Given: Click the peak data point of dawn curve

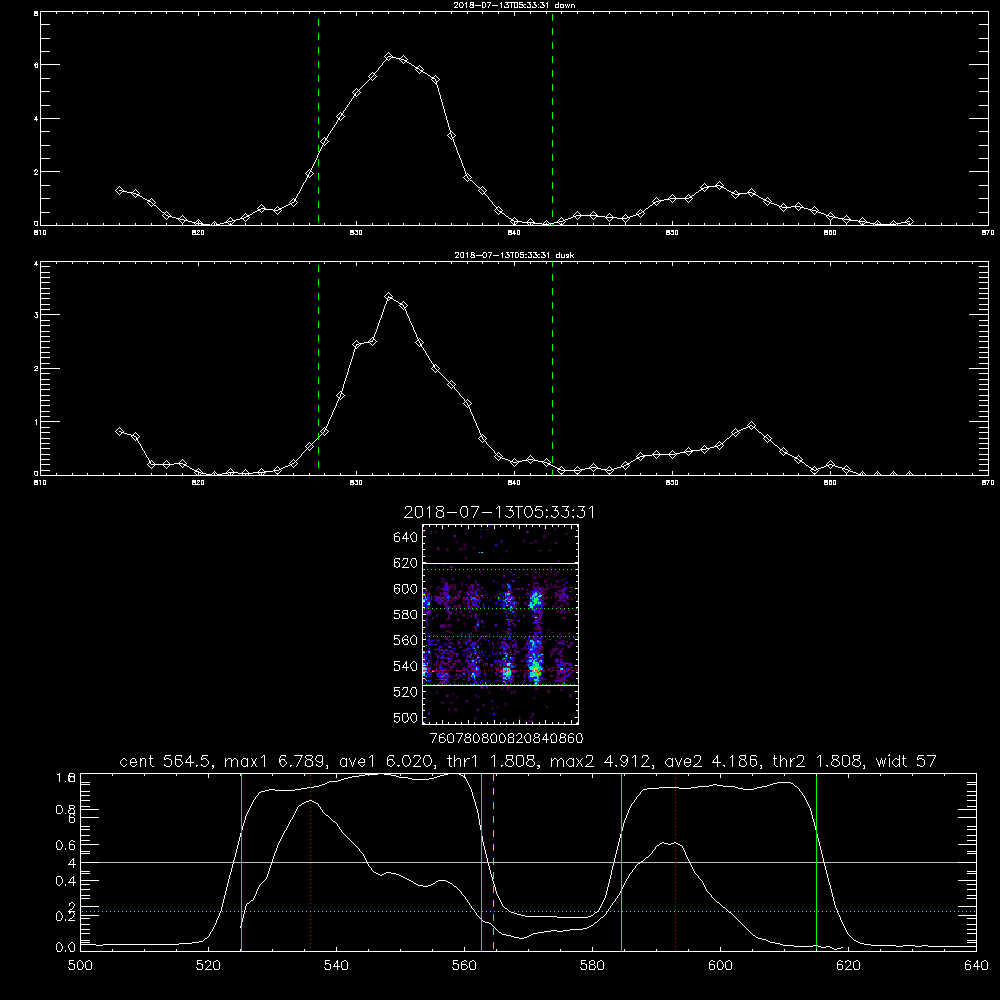Looking at the screenshot, I should coord(388,57).
